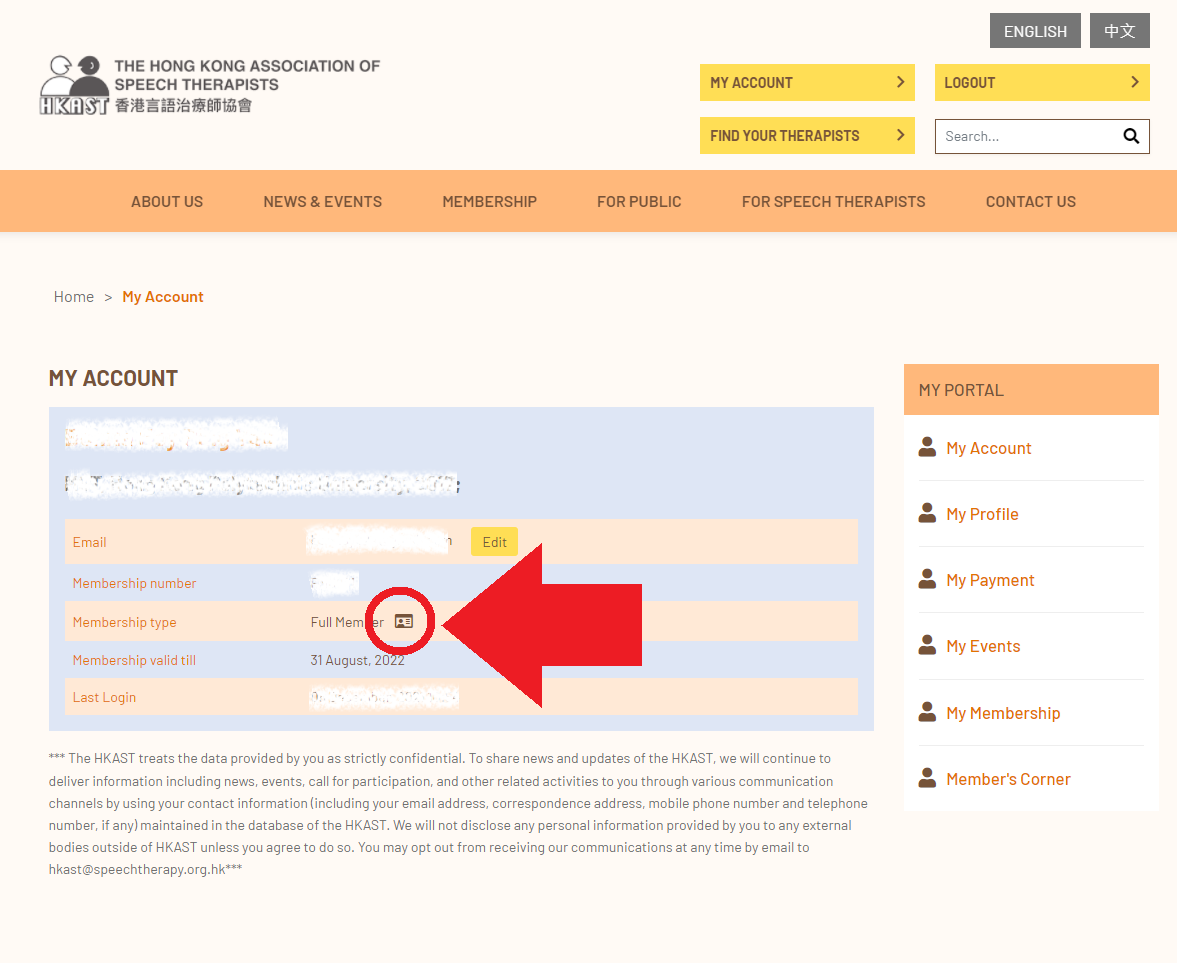Expand the News & Events menu
The width and height of the screenshot is (1177, 963).
click(x=322, y=201)
